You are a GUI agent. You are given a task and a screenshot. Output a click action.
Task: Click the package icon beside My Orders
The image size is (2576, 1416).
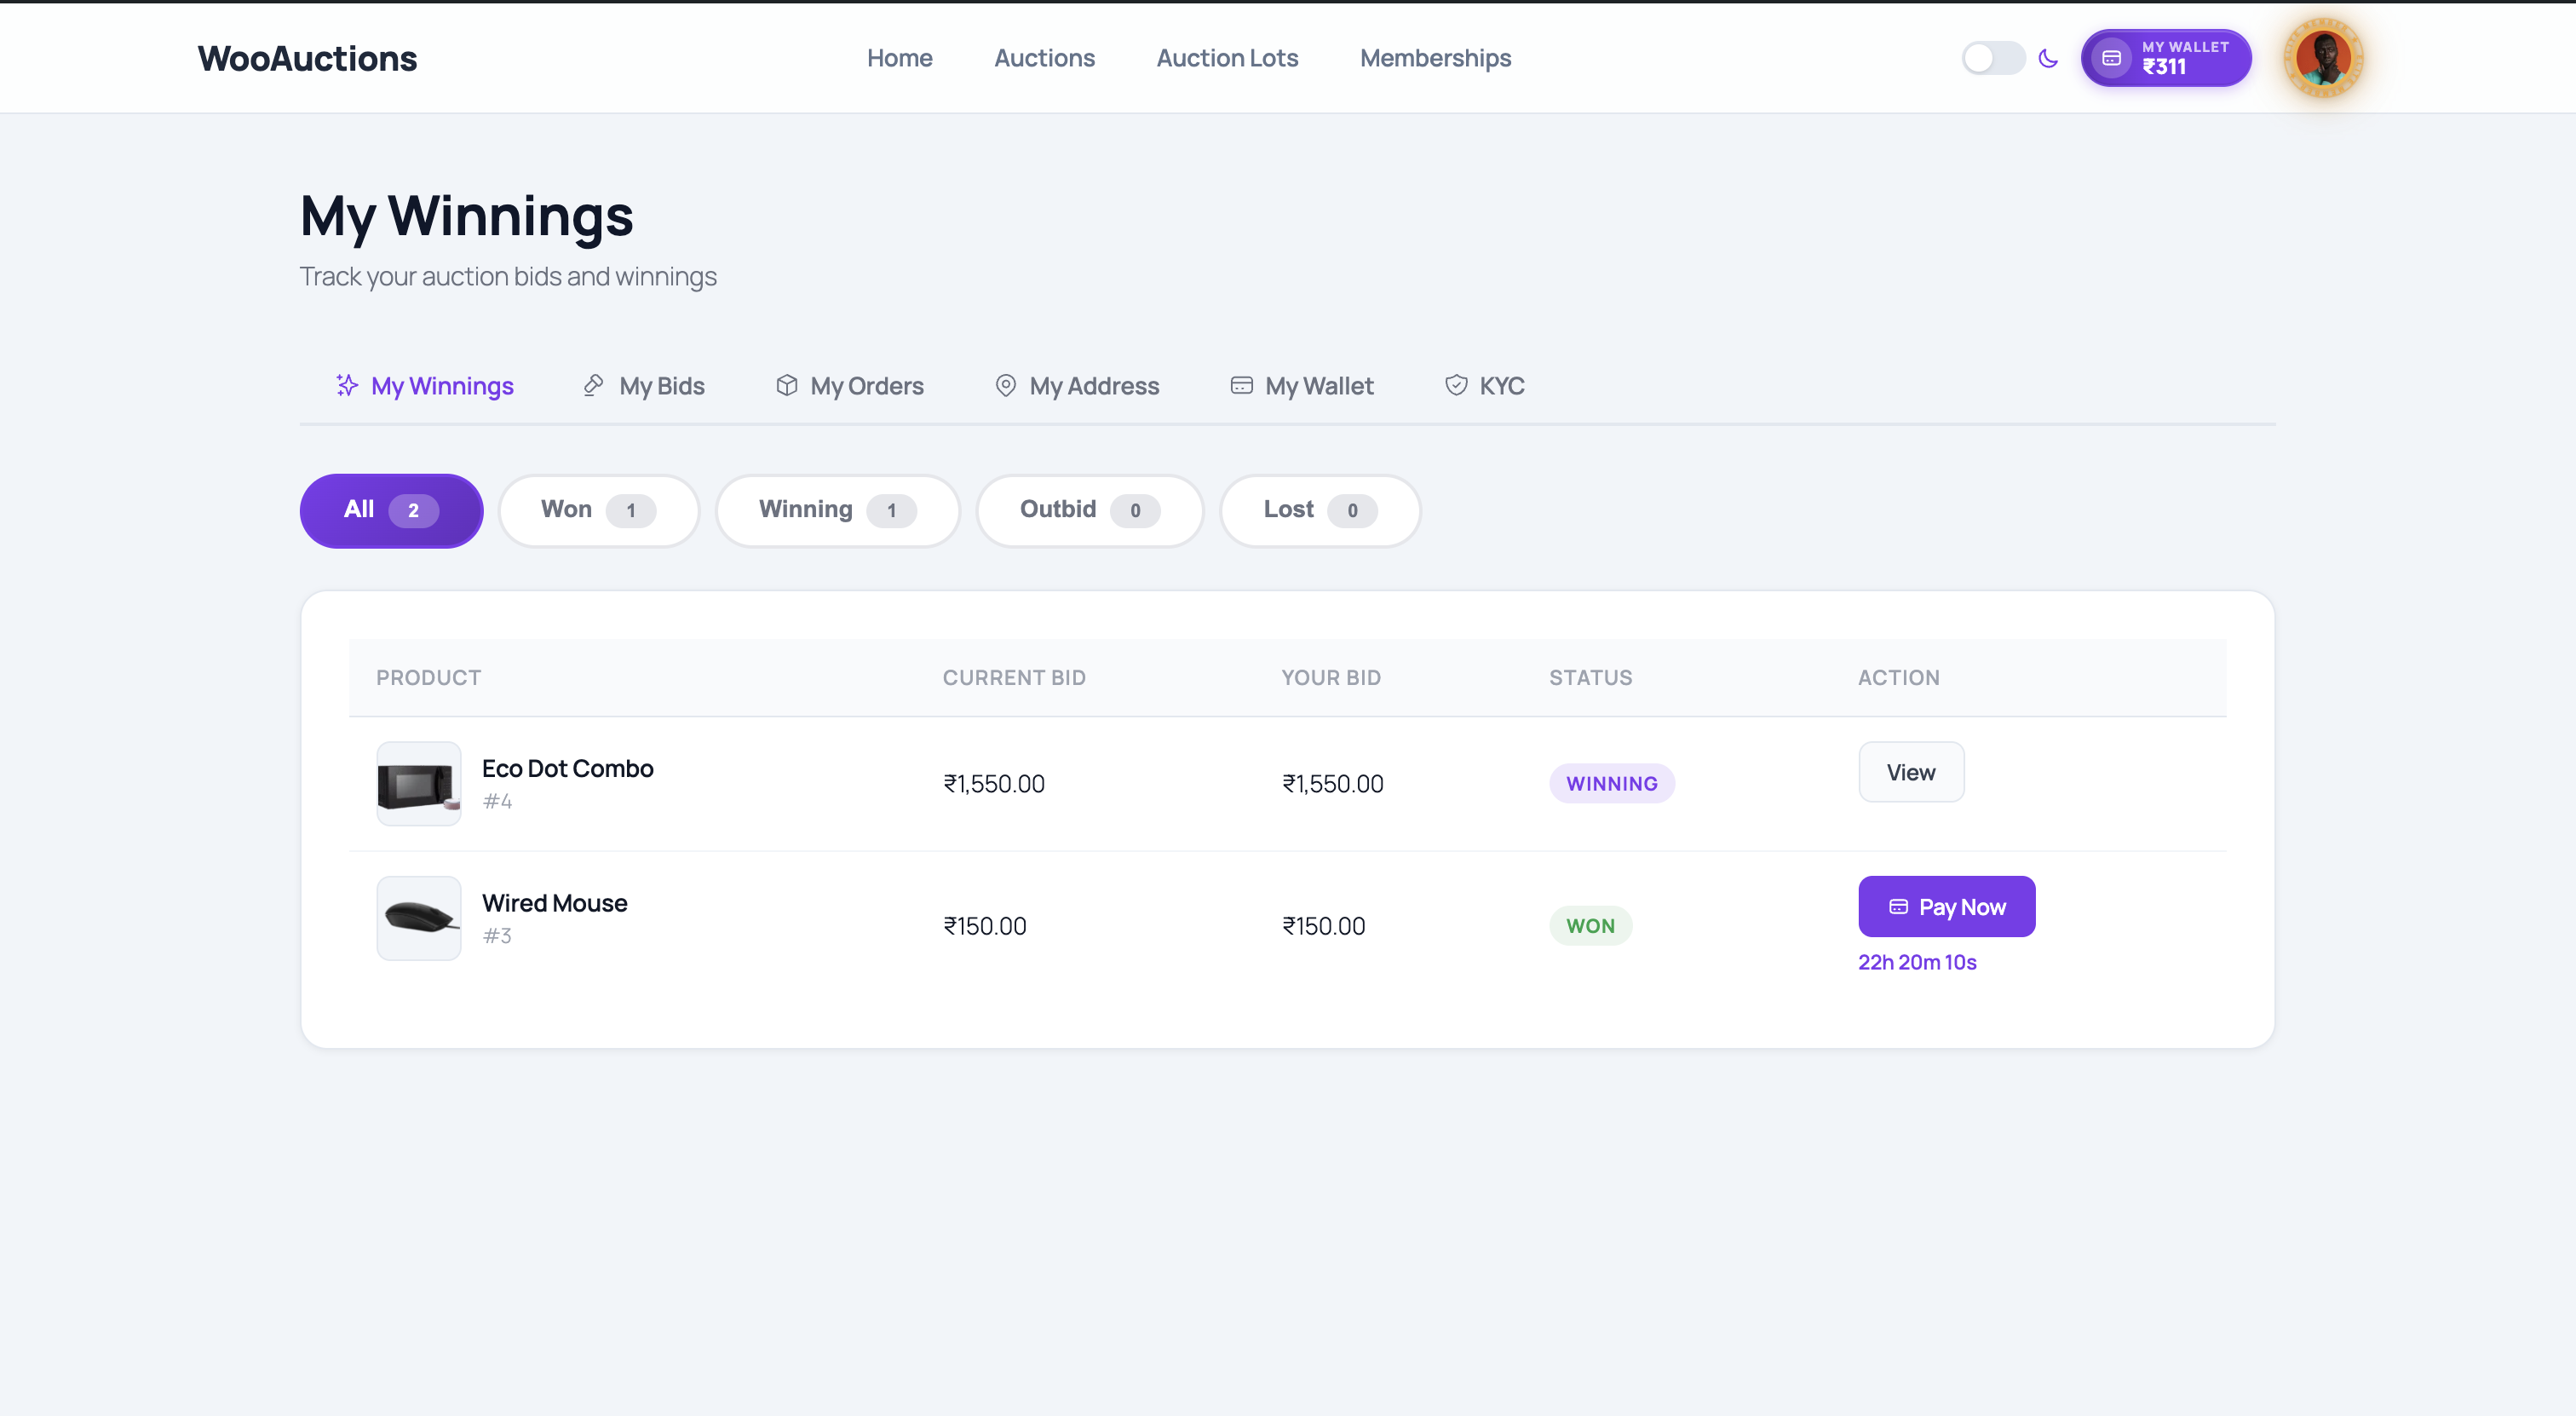click(786, 385)
